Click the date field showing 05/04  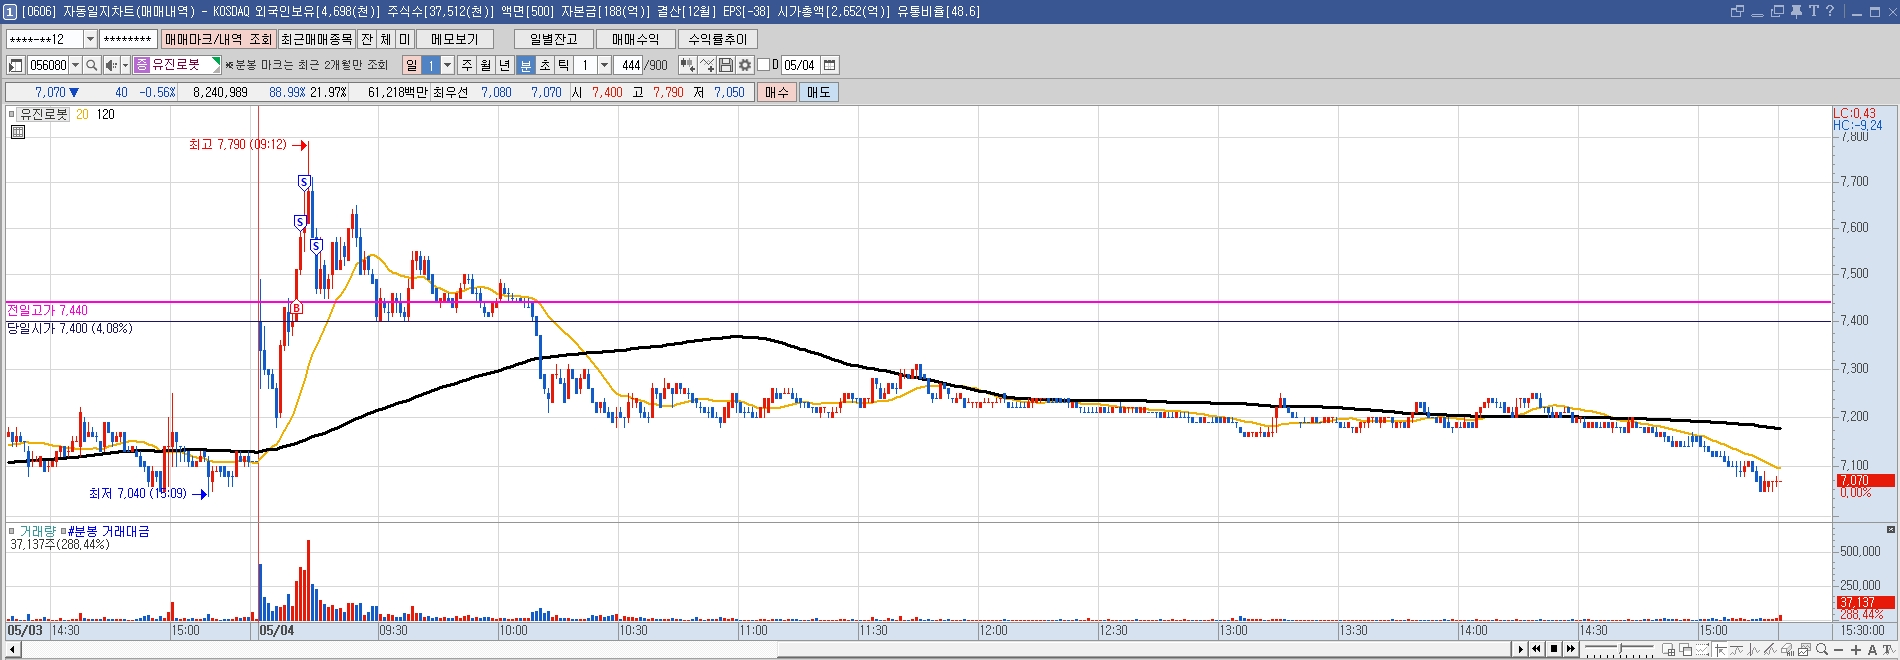point(800,65)
